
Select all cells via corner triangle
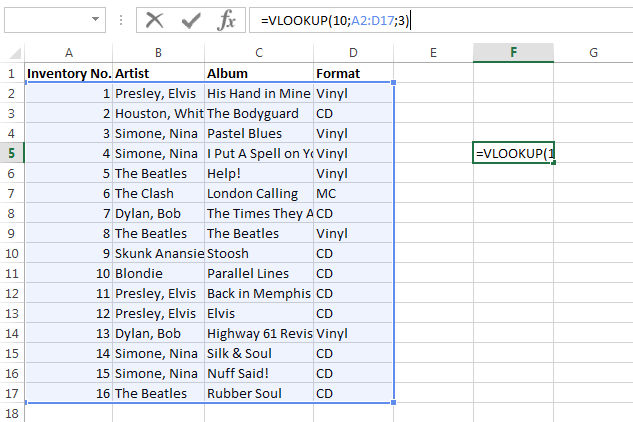pos(15,53)
